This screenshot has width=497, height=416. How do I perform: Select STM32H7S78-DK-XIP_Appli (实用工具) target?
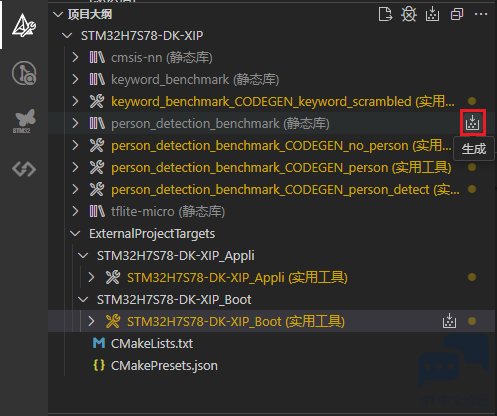pos(237,277)
